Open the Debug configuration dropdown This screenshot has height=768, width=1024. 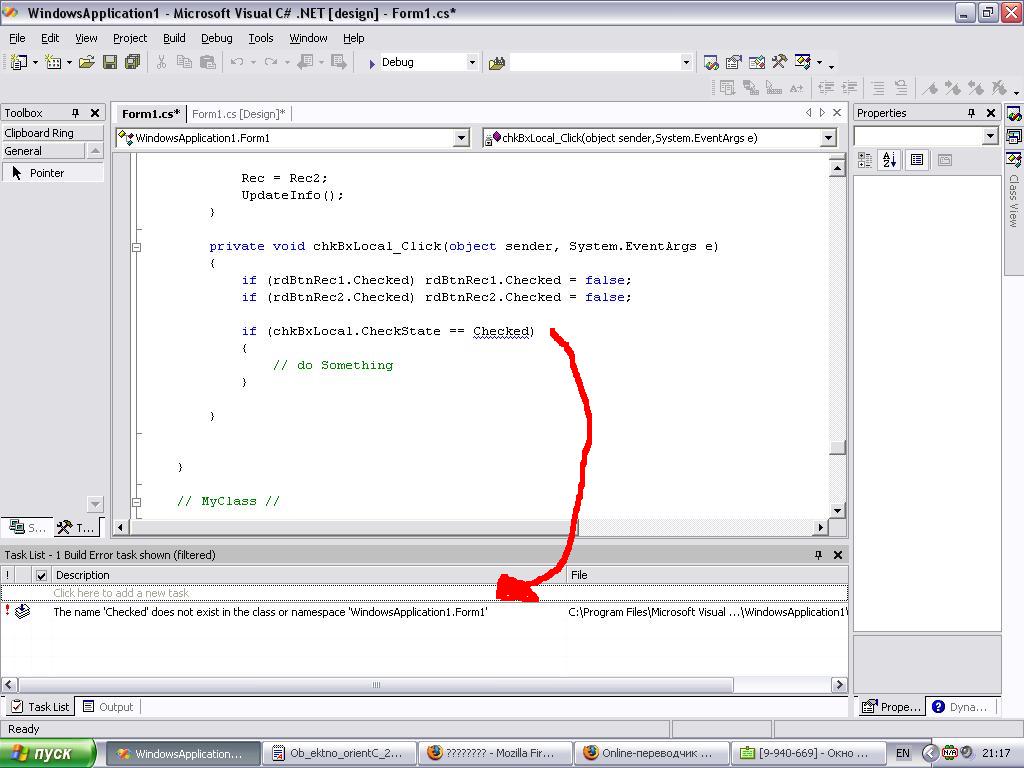[x=472, y=62]
